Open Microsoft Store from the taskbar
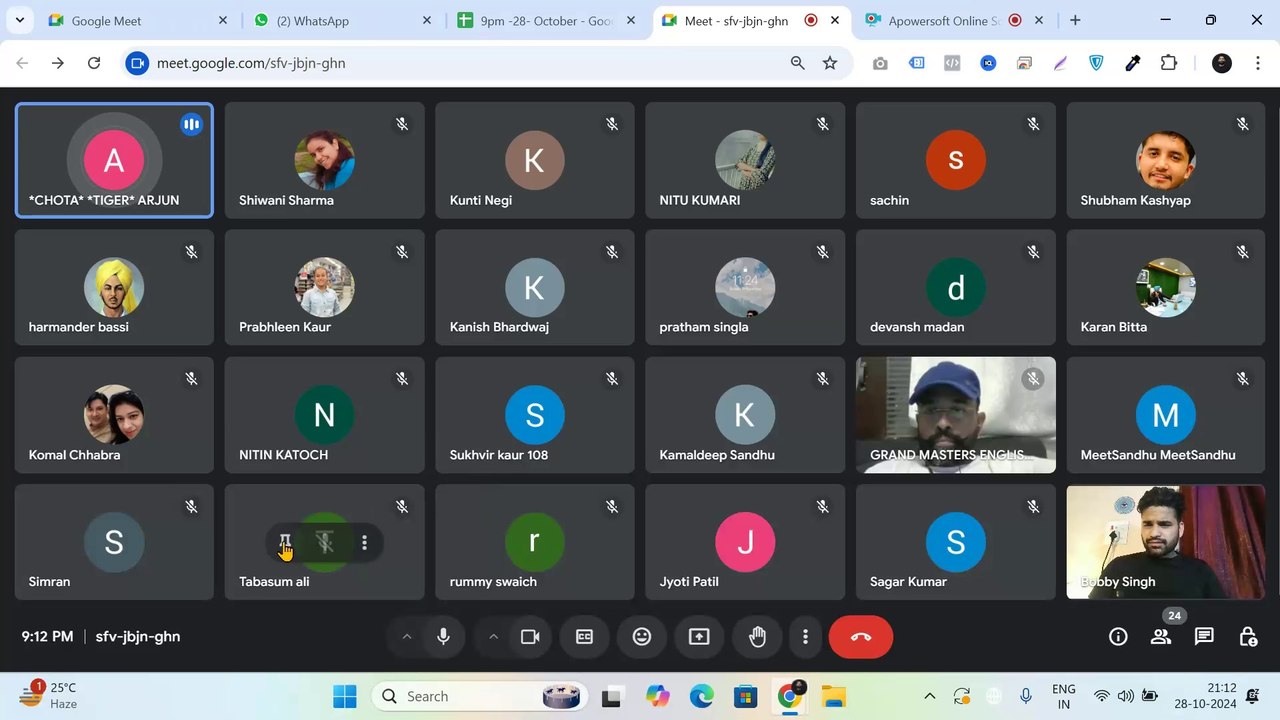 [x=746, y=696]
